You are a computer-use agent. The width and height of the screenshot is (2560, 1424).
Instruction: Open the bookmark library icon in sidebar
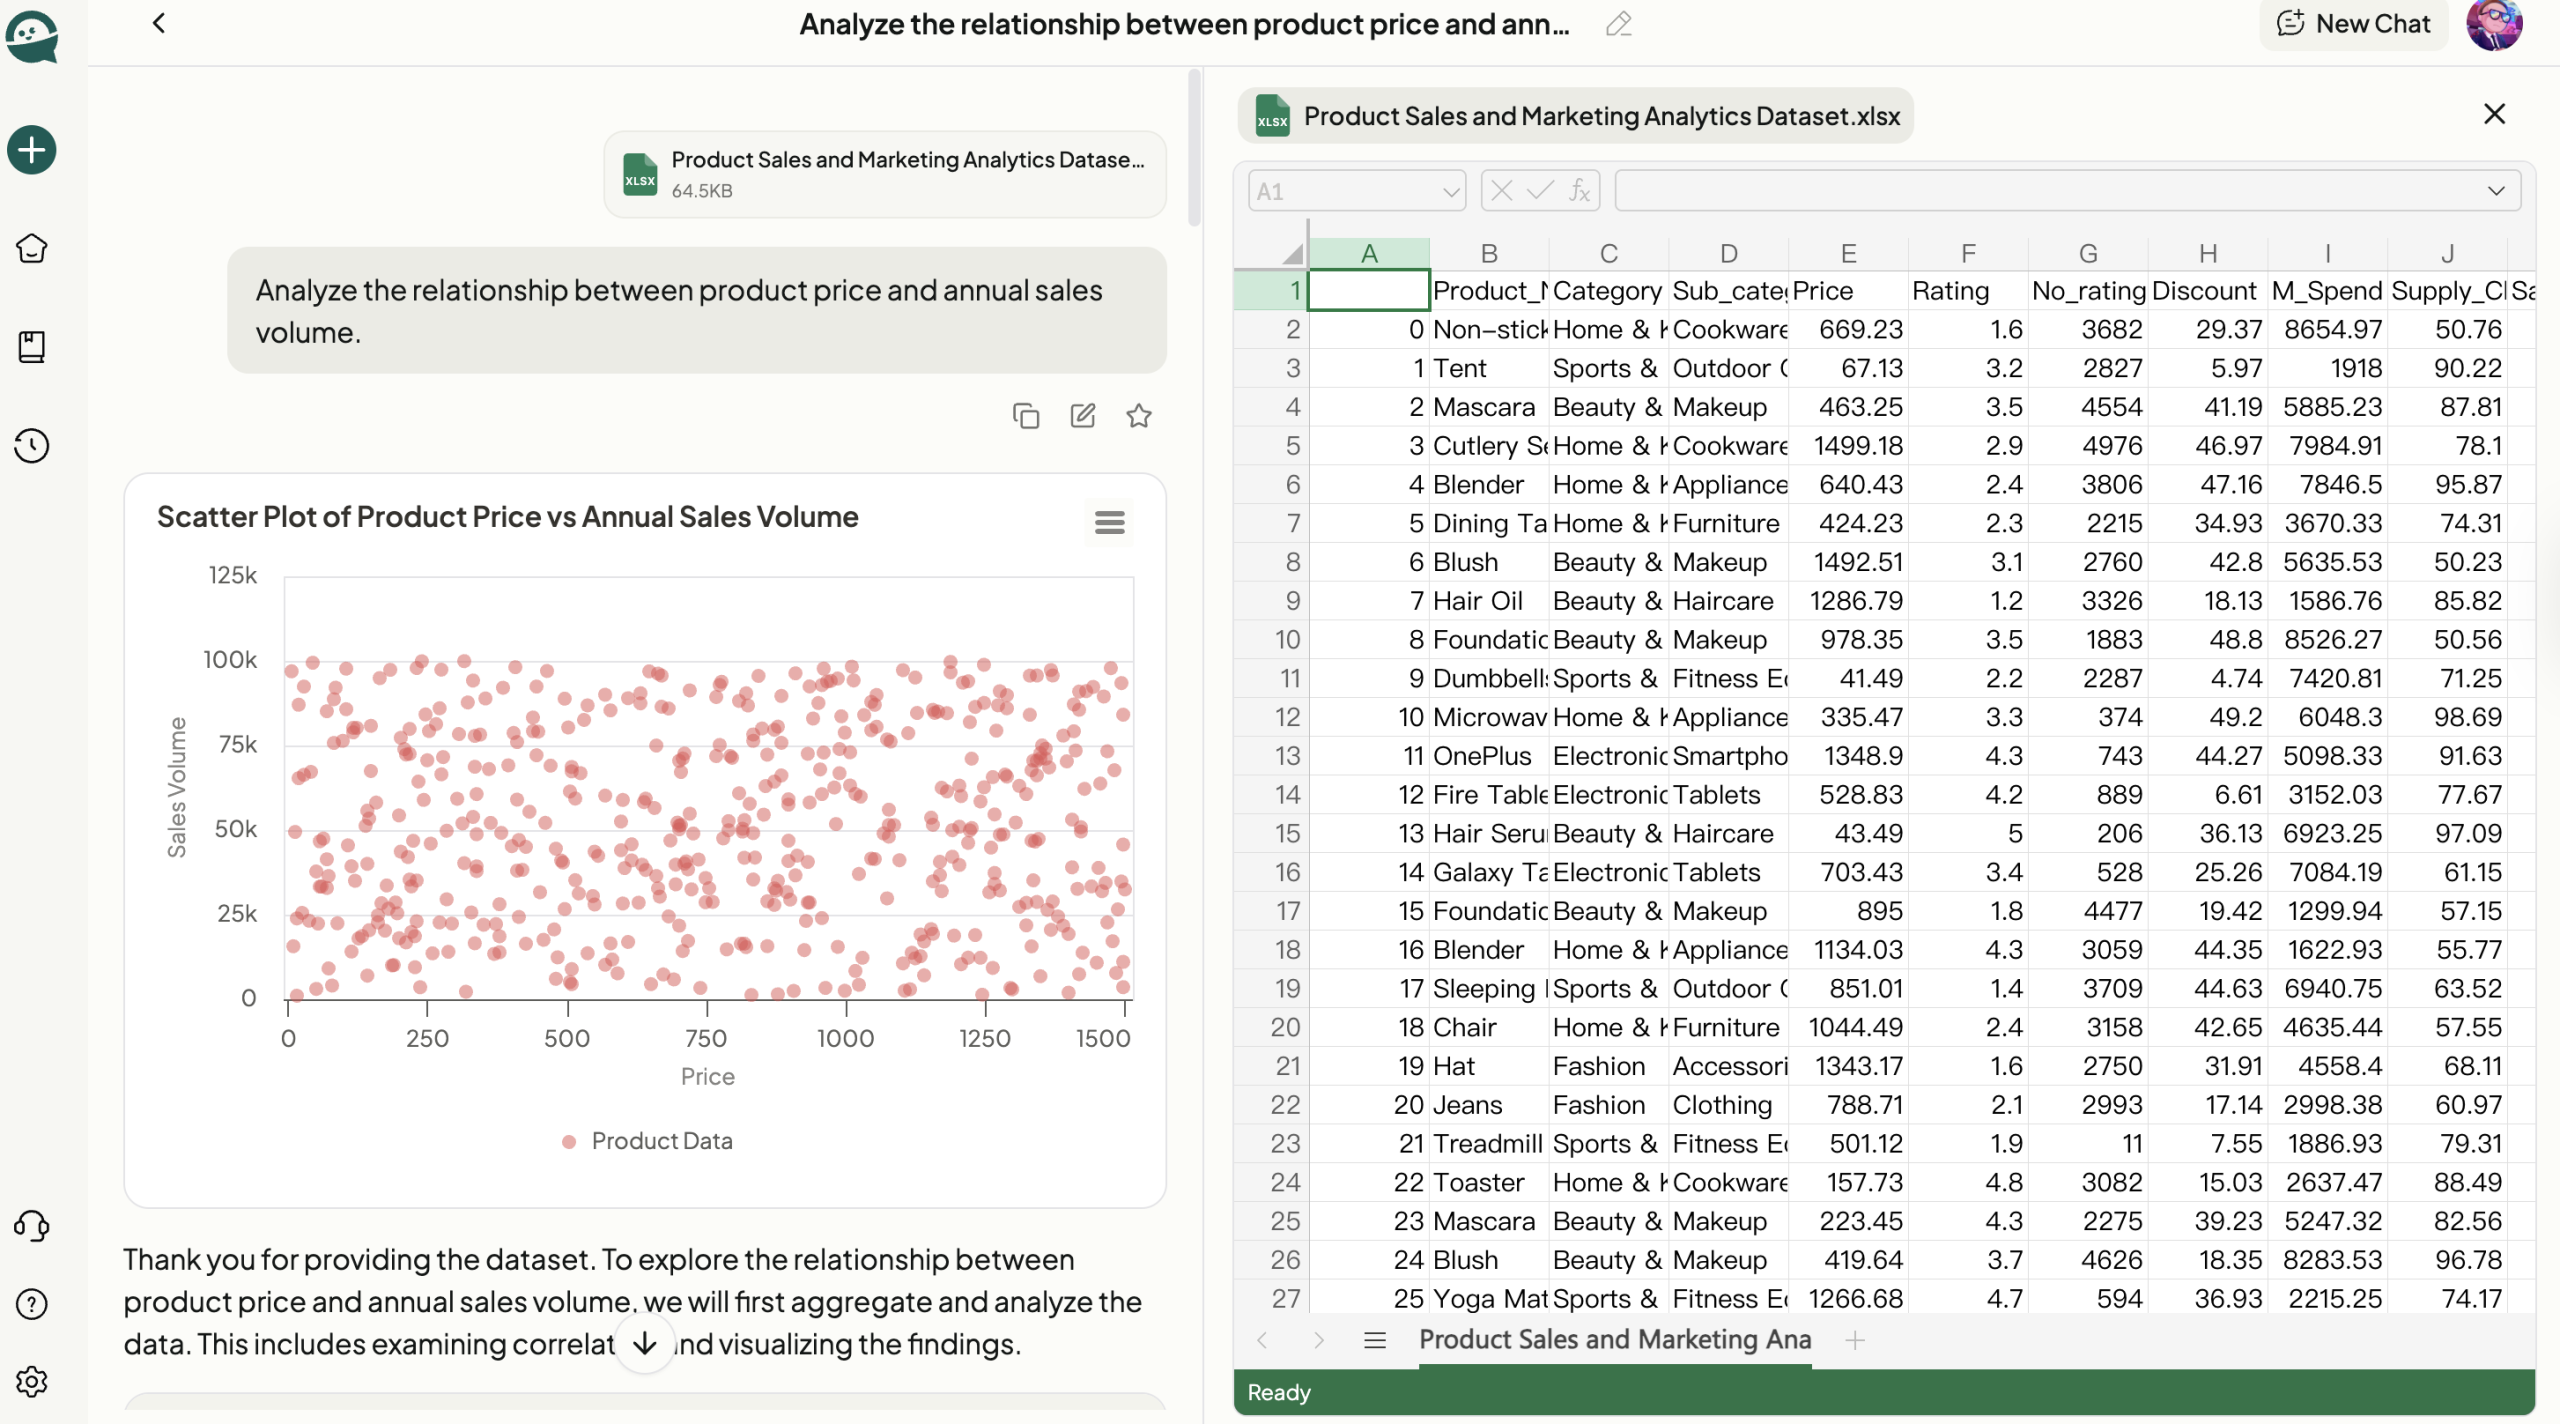pos(32,347)
